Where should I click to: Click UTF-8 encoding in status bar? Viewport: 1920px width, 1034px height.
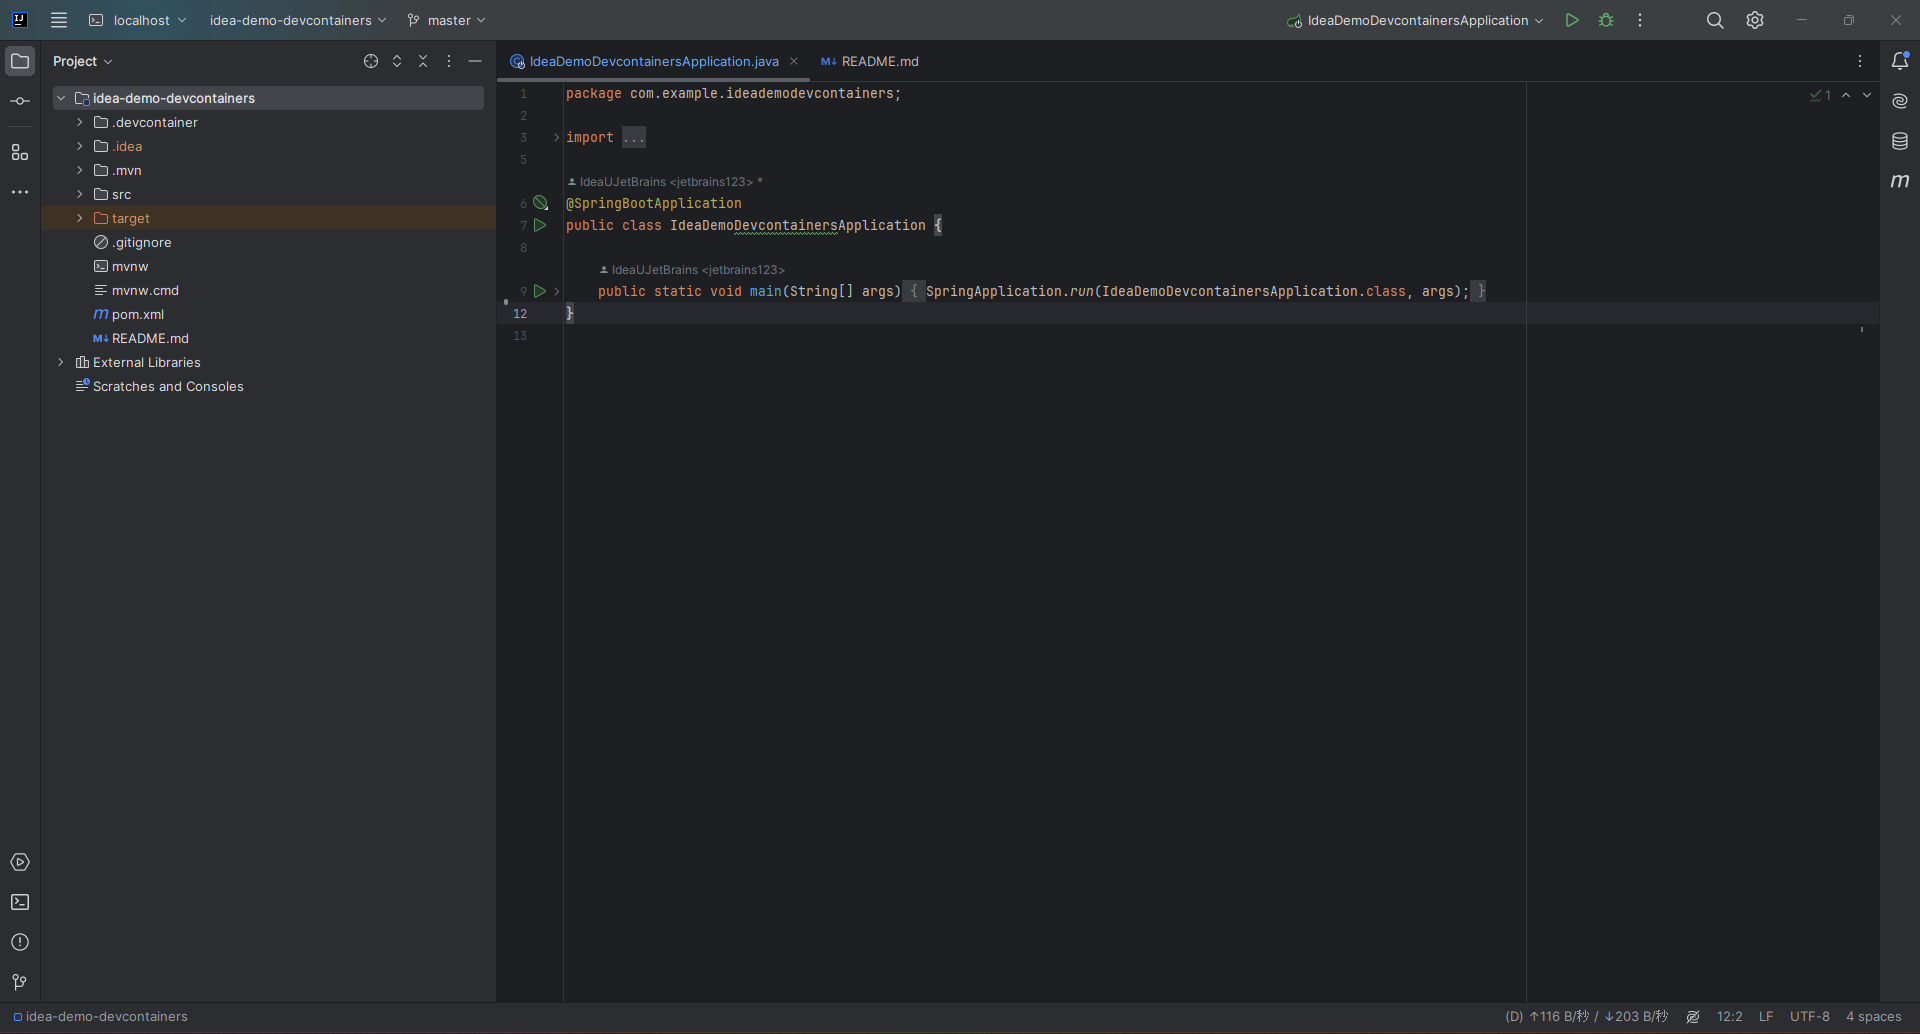[x=1810, y=1017]
